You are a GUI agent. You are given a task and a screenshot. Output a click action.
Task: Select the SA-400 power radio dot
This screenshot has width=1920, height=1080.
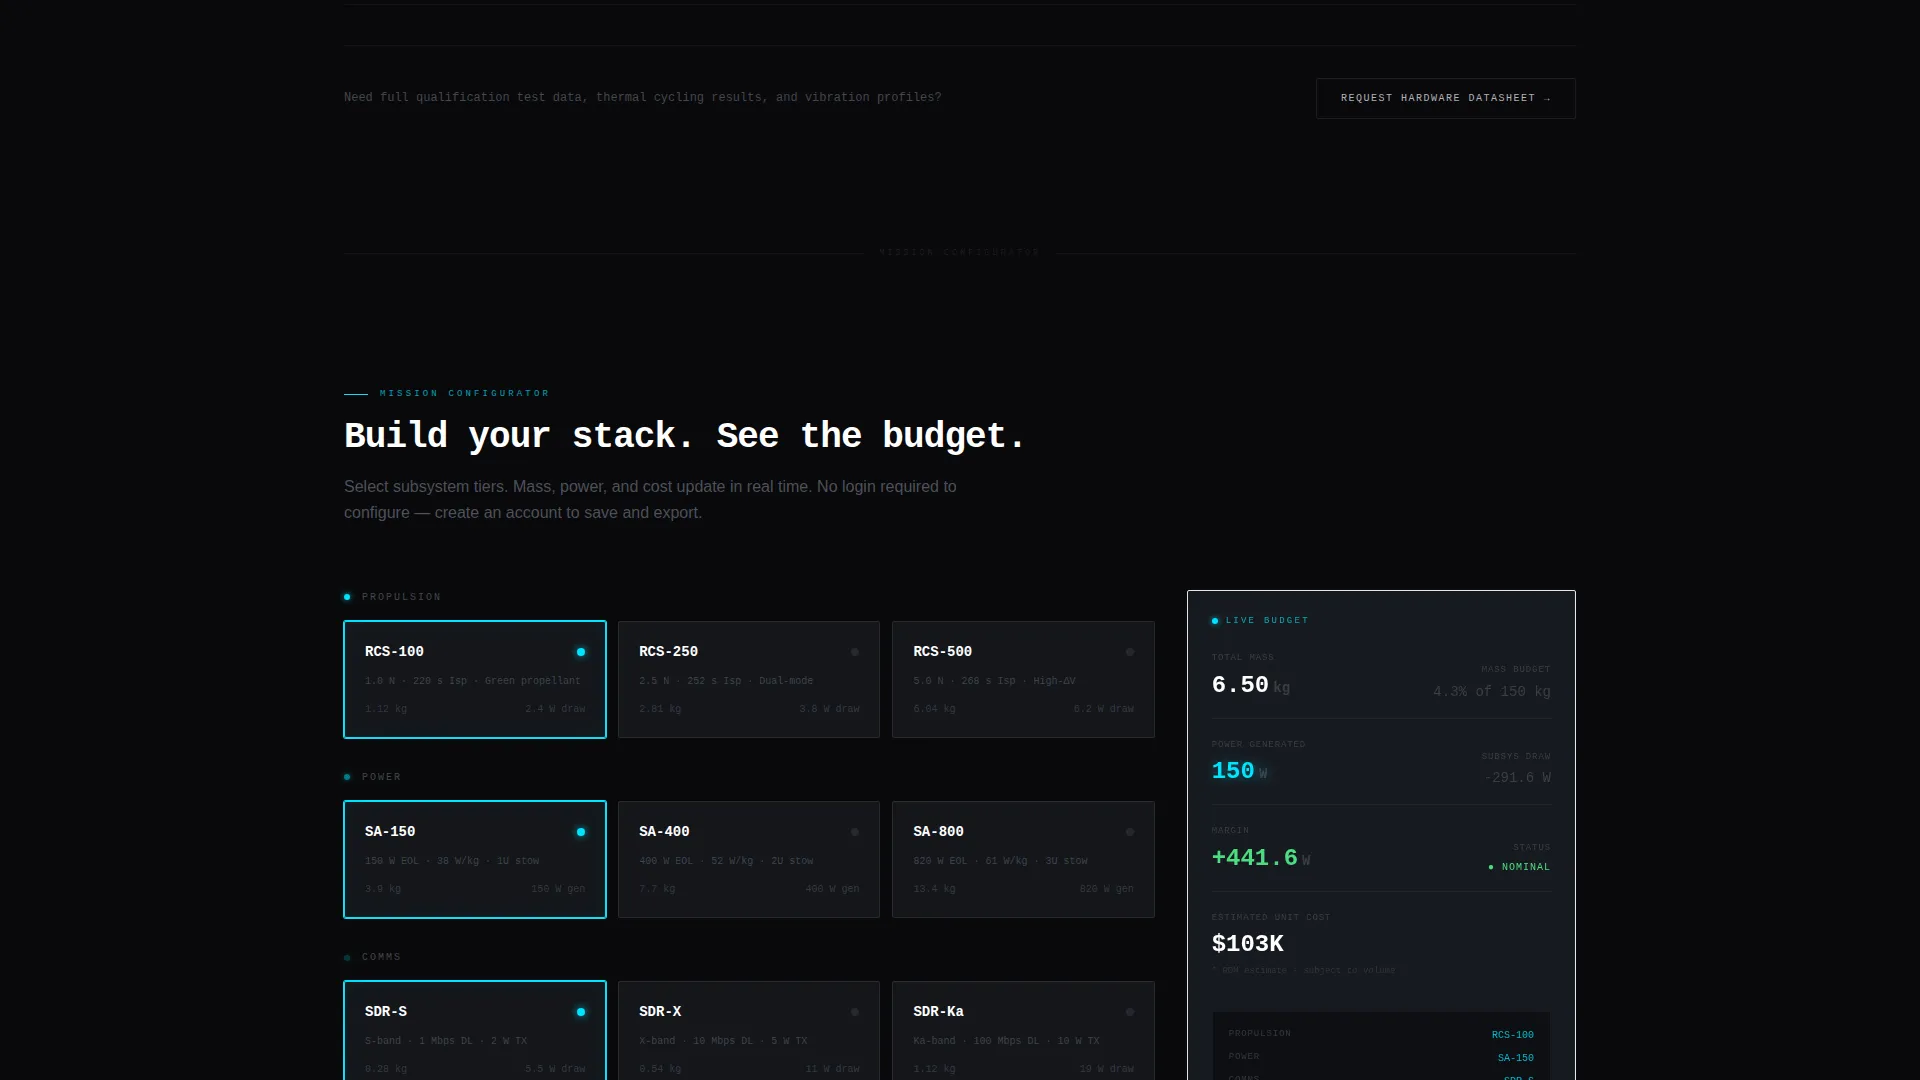[x=855, y=832]
